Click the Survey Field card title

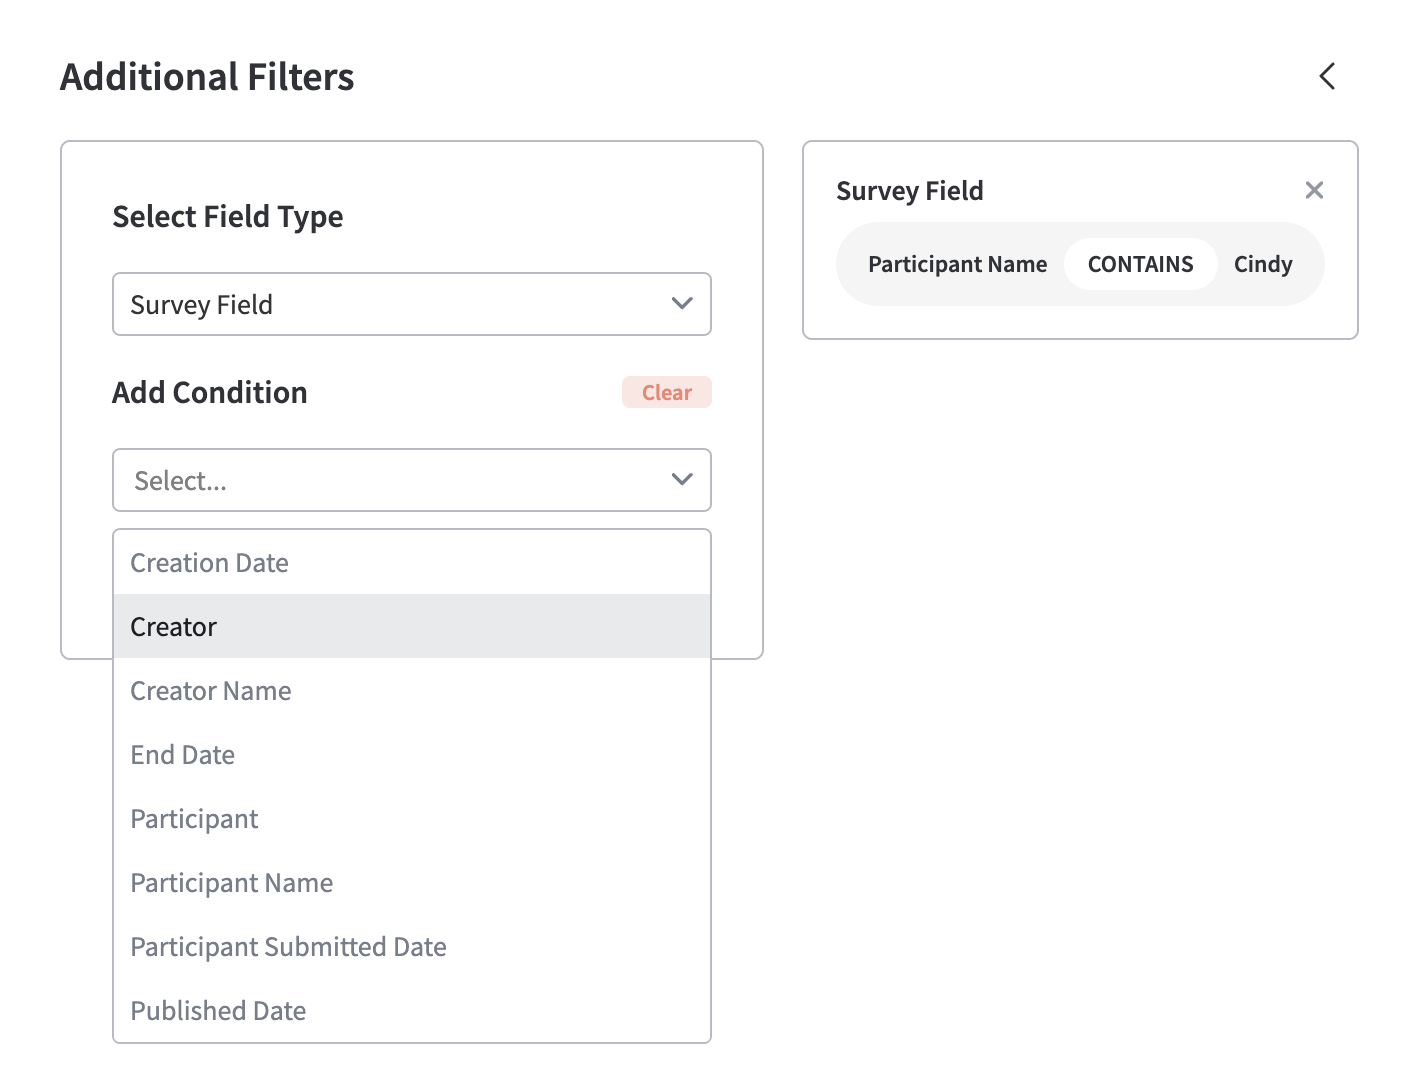coord(910,191)
